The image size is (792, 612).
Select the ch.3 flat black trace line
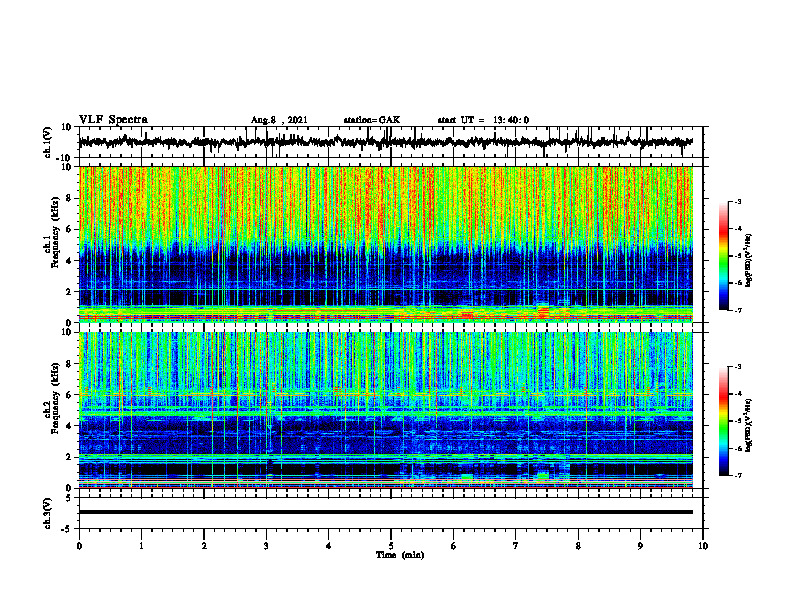[385, 512]
